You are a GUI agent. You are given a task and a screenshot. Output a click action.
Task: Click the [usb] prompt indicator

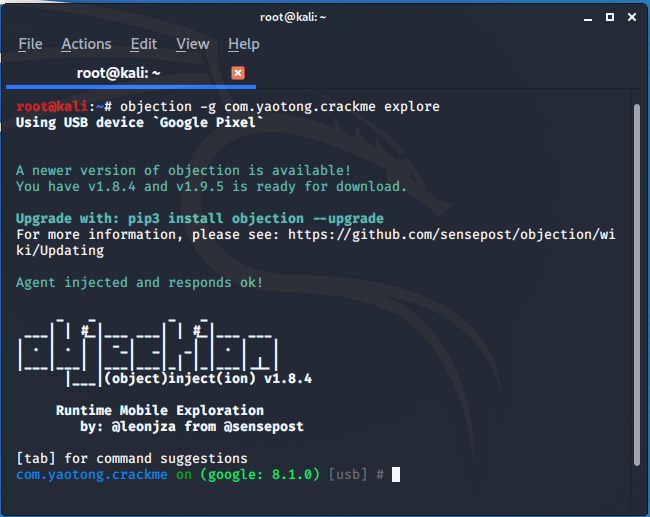pos(348,474)
